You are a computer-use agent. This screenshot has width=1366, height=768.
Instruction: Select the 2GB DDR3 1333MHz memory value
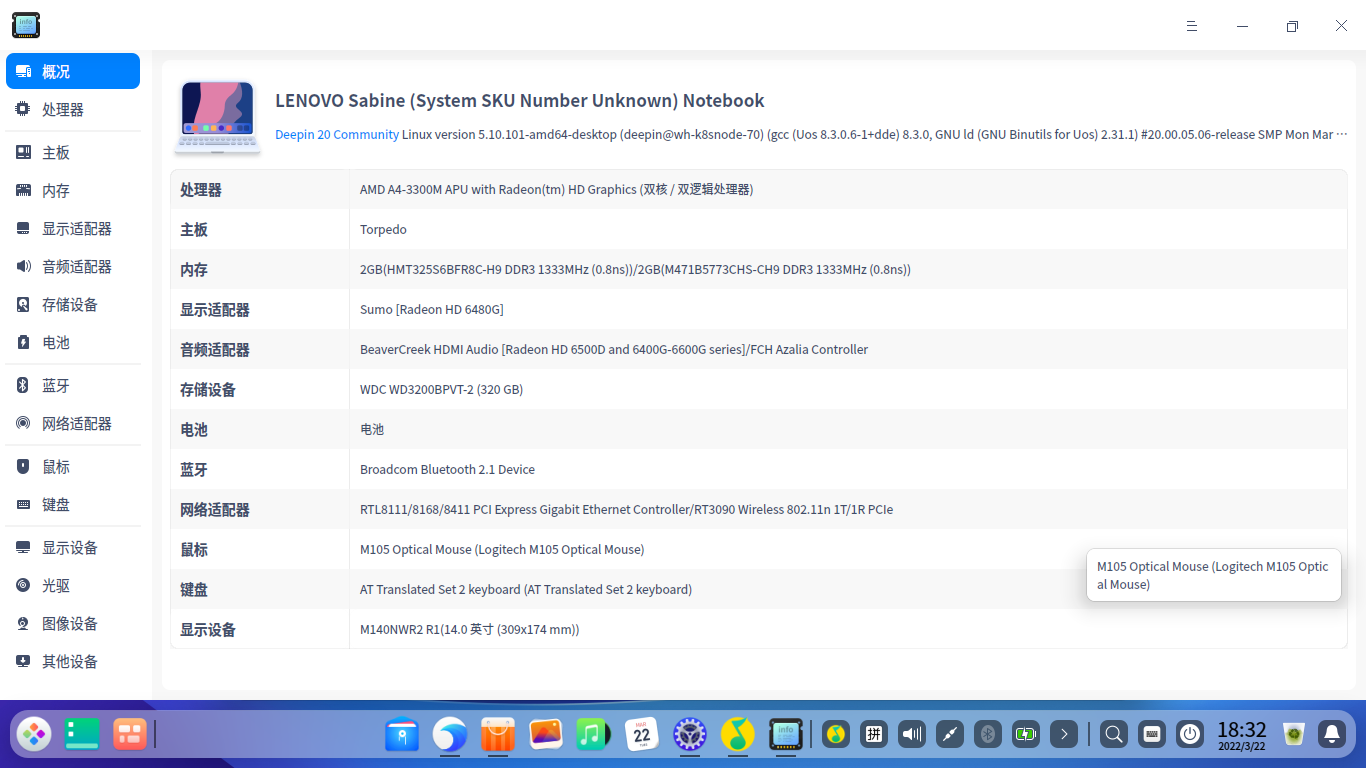pyautogui.click(x=635, y=269)
